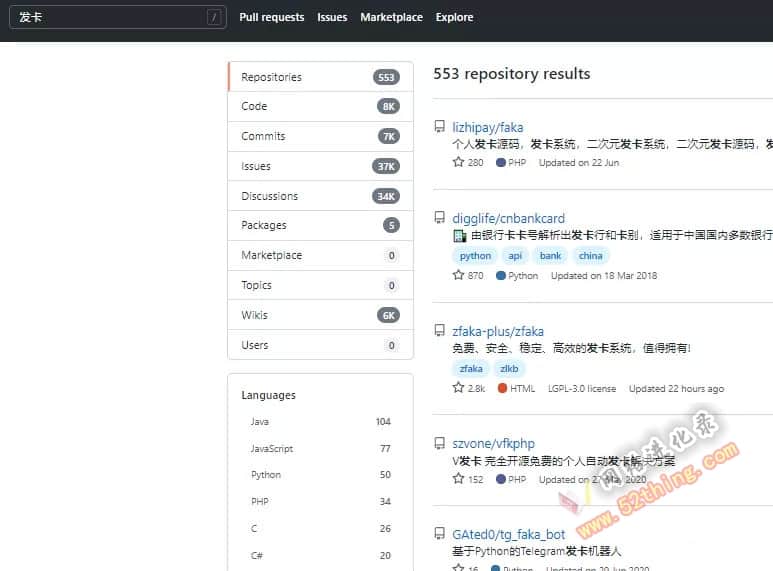
Task: Click the 553 count badge for Repositories
Action: point(386,77)
